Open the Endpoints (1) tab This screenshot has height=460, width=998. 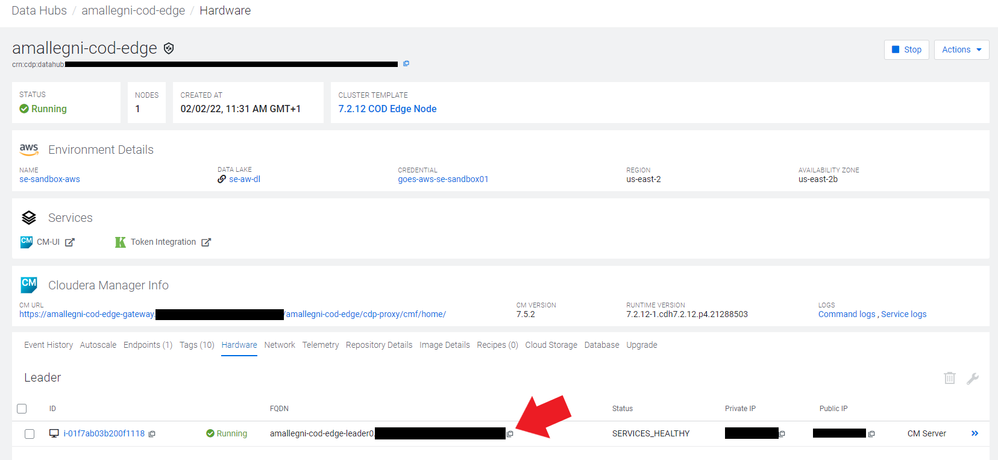148,345
